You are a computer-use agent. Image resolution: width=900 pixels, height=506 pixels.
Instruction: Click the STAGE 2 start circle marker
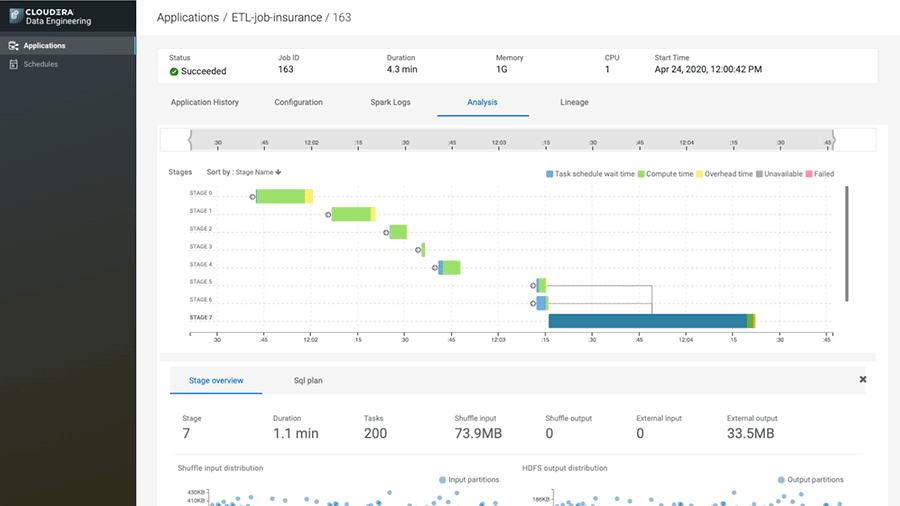(x=386, y=232)
